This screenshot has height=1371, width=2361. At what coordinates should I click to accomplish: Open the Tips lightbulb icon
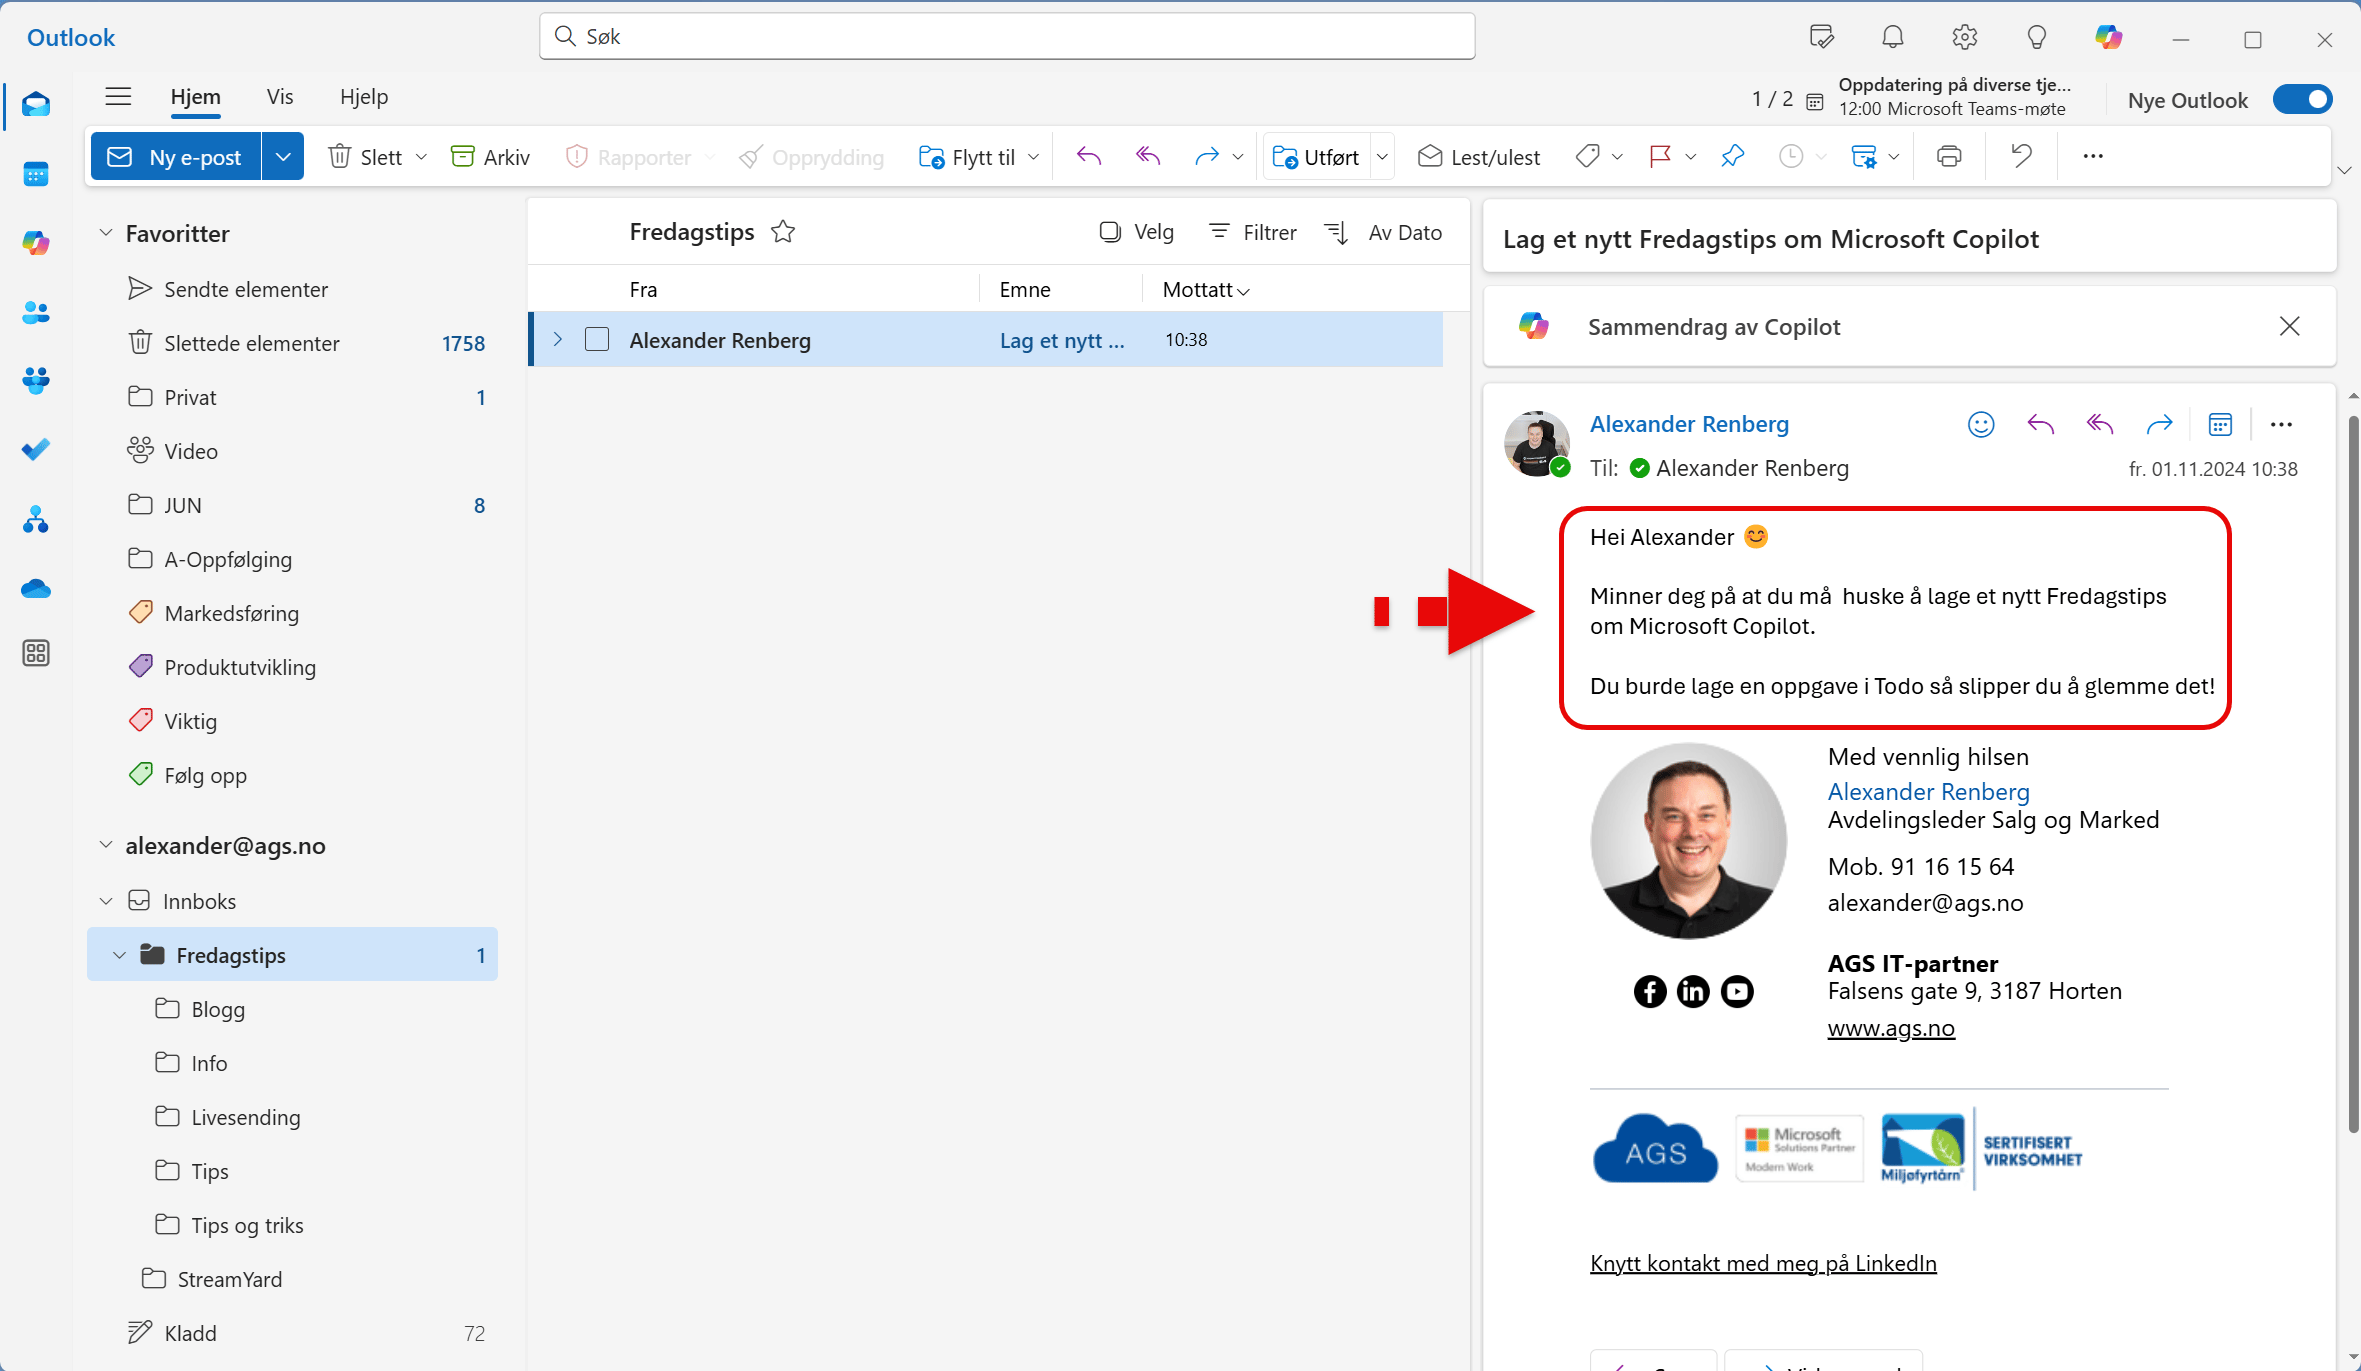(2037, 37)
